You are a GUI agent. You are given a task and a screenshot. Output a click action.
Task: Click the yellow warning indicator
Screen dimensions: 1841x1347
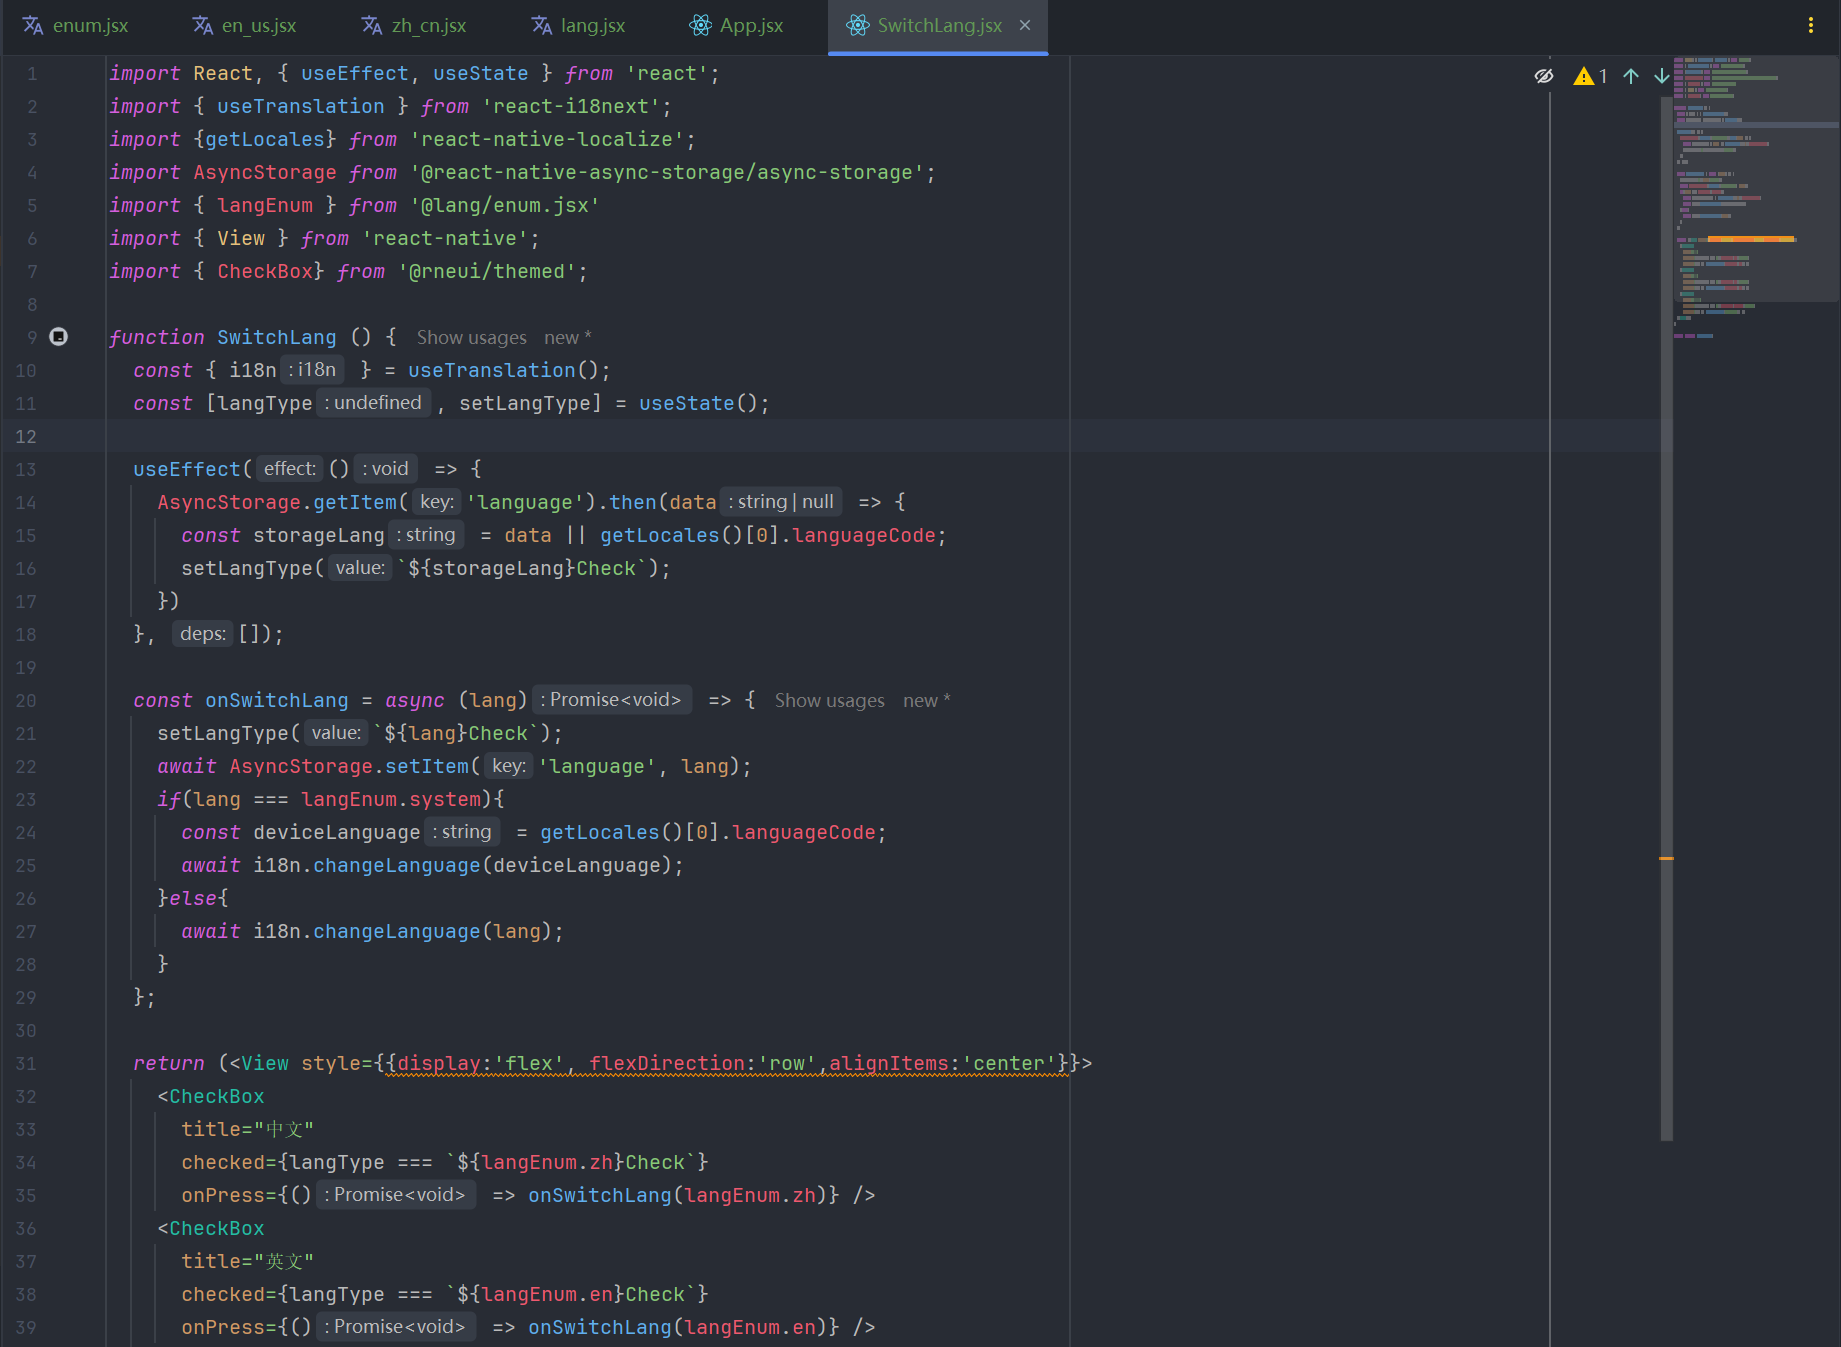(x=1590, y=76)
